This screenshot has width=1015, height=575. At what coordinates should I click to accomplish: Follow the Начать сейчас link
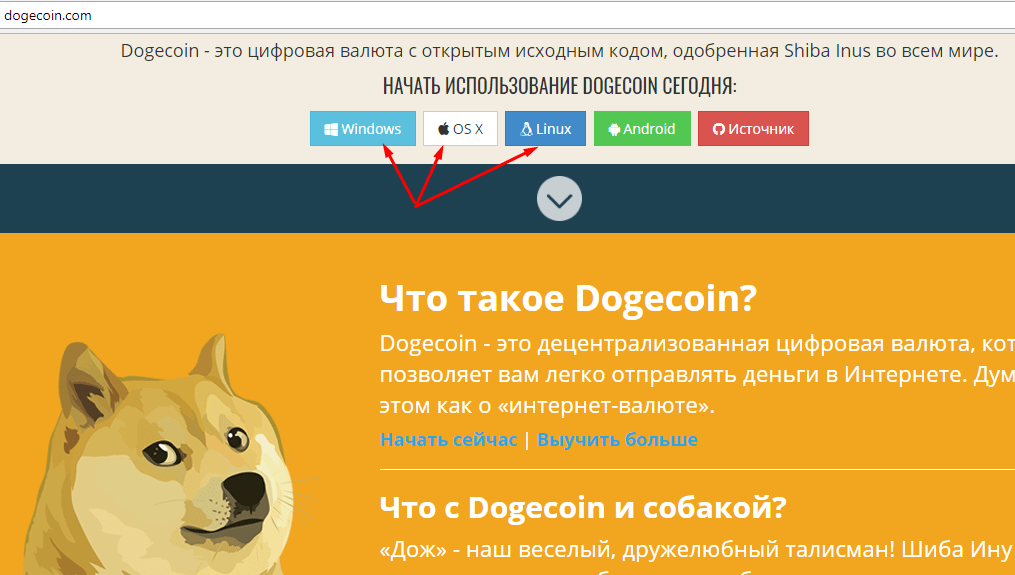(449, 440)
